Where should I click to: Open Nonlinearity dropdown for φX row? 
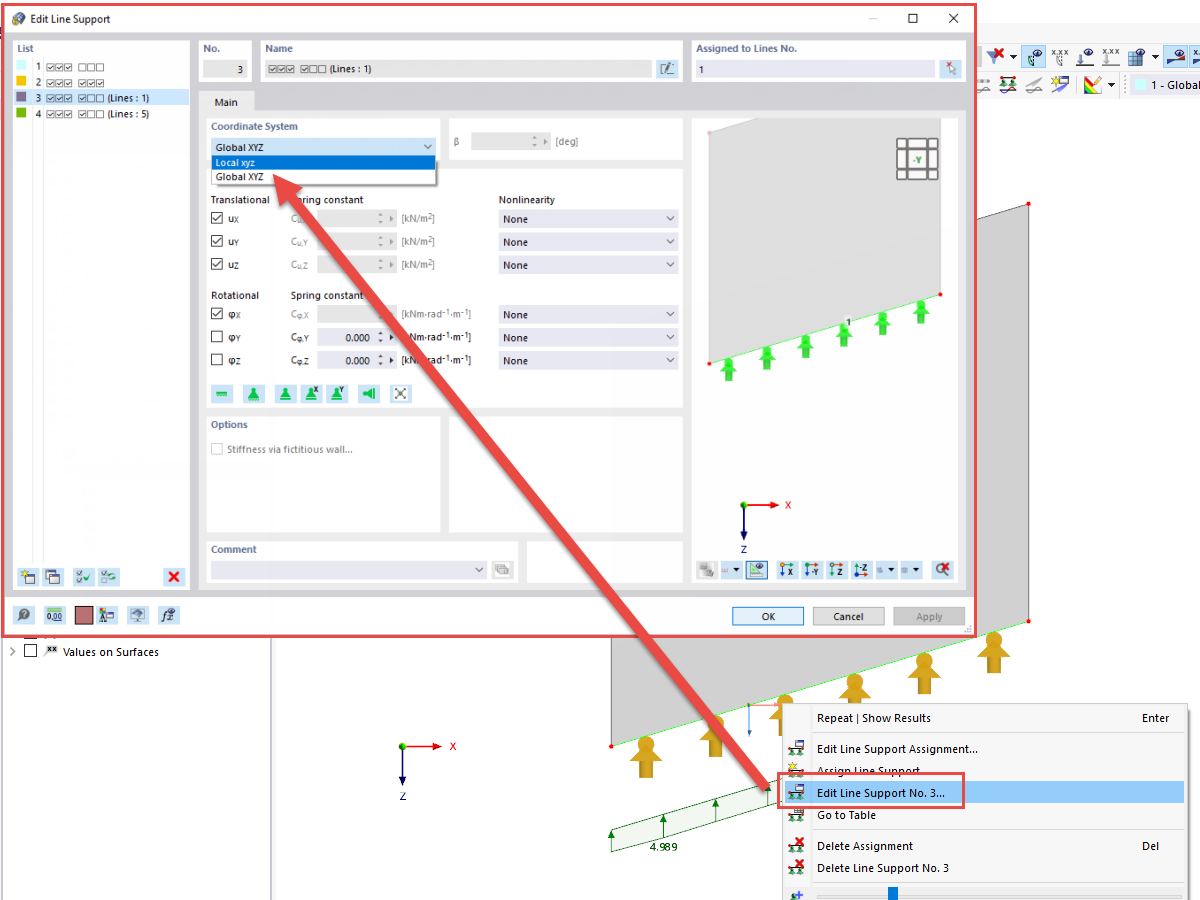(588, 315)
